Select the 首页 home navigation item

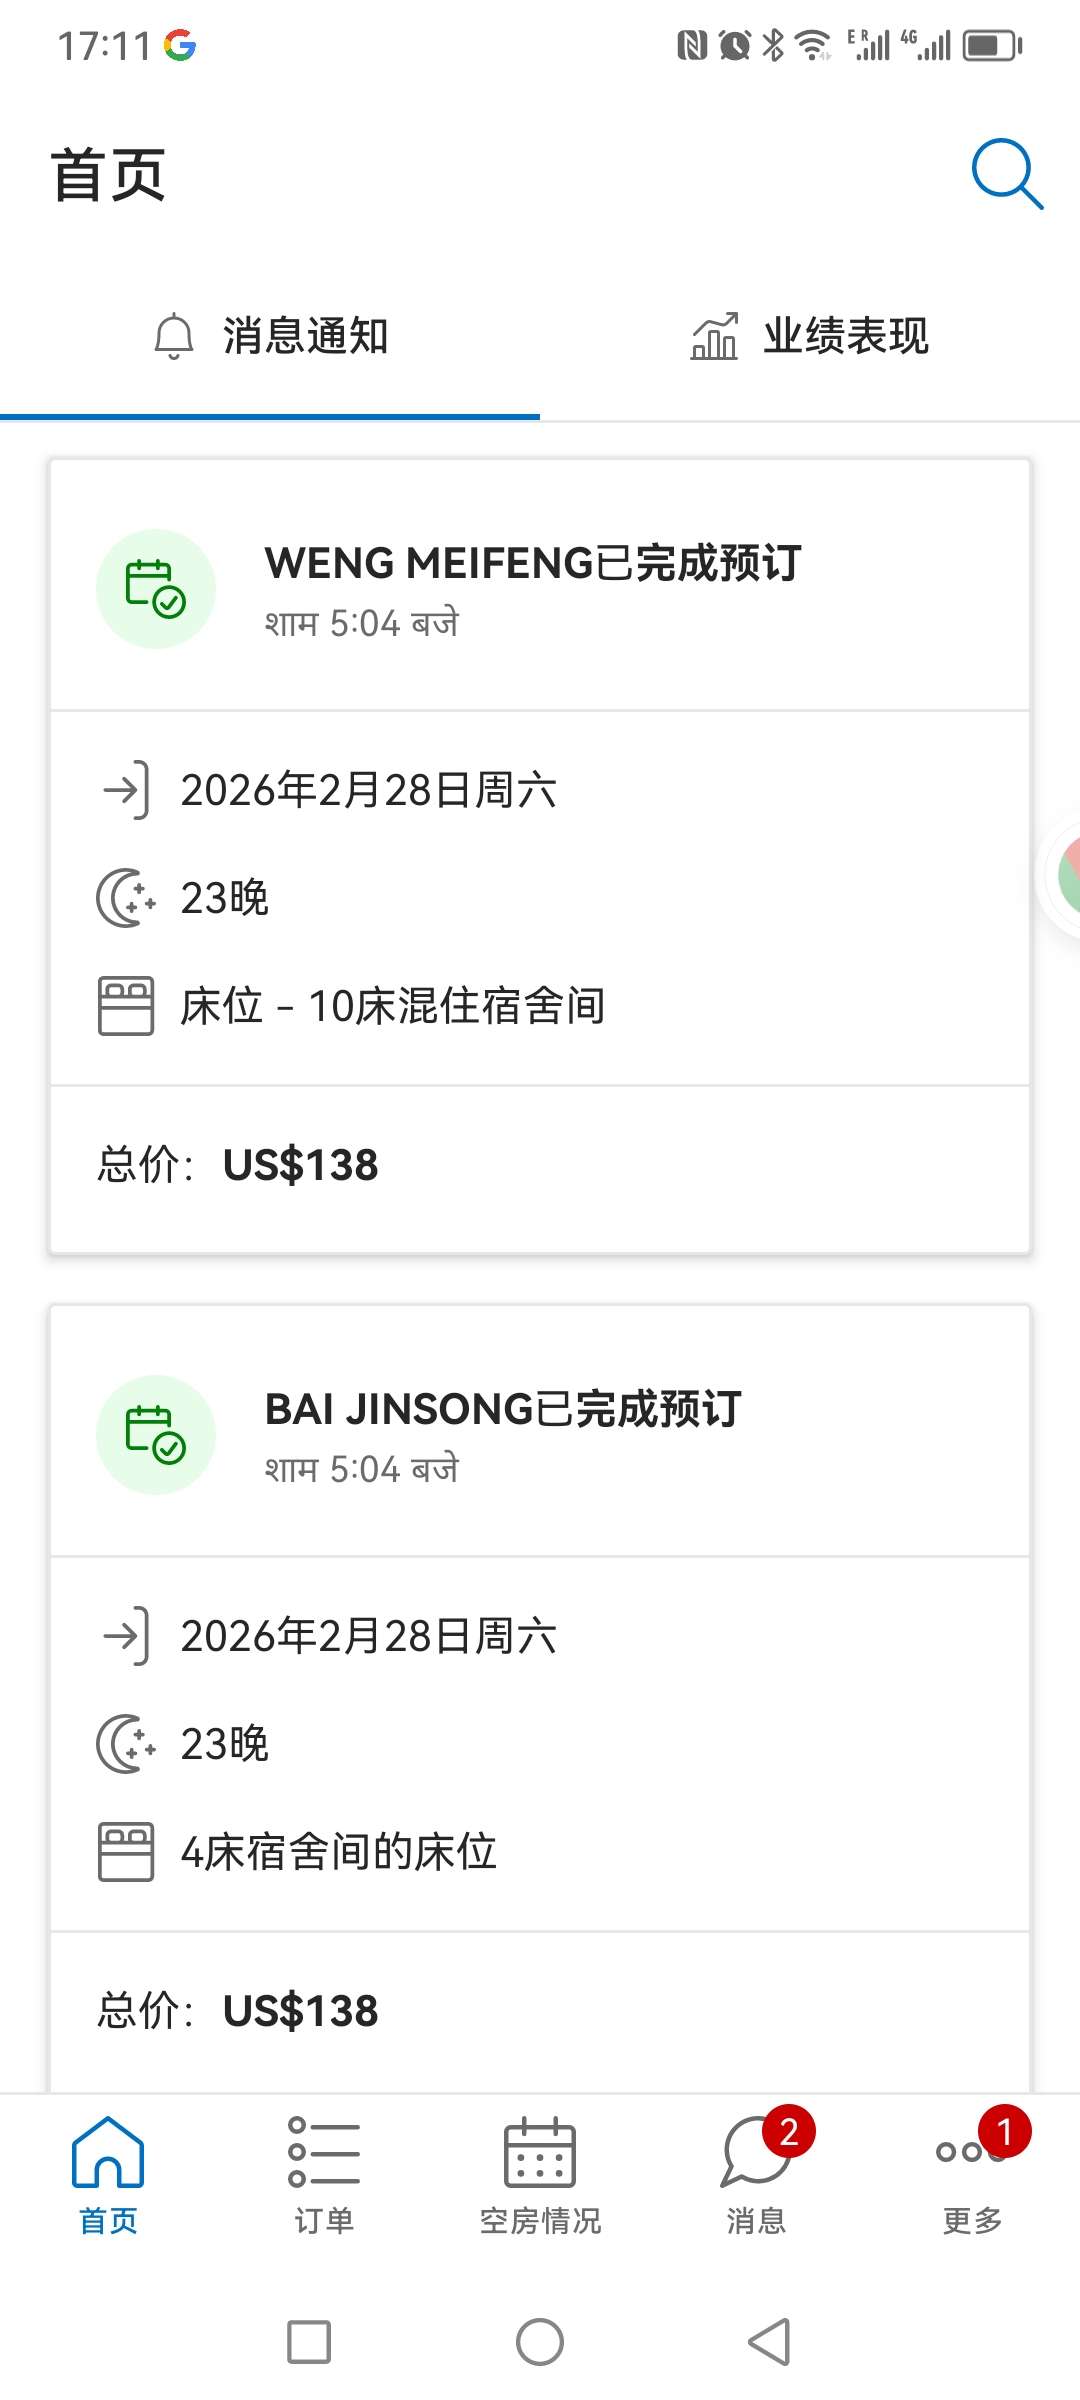click(108, 2176)
